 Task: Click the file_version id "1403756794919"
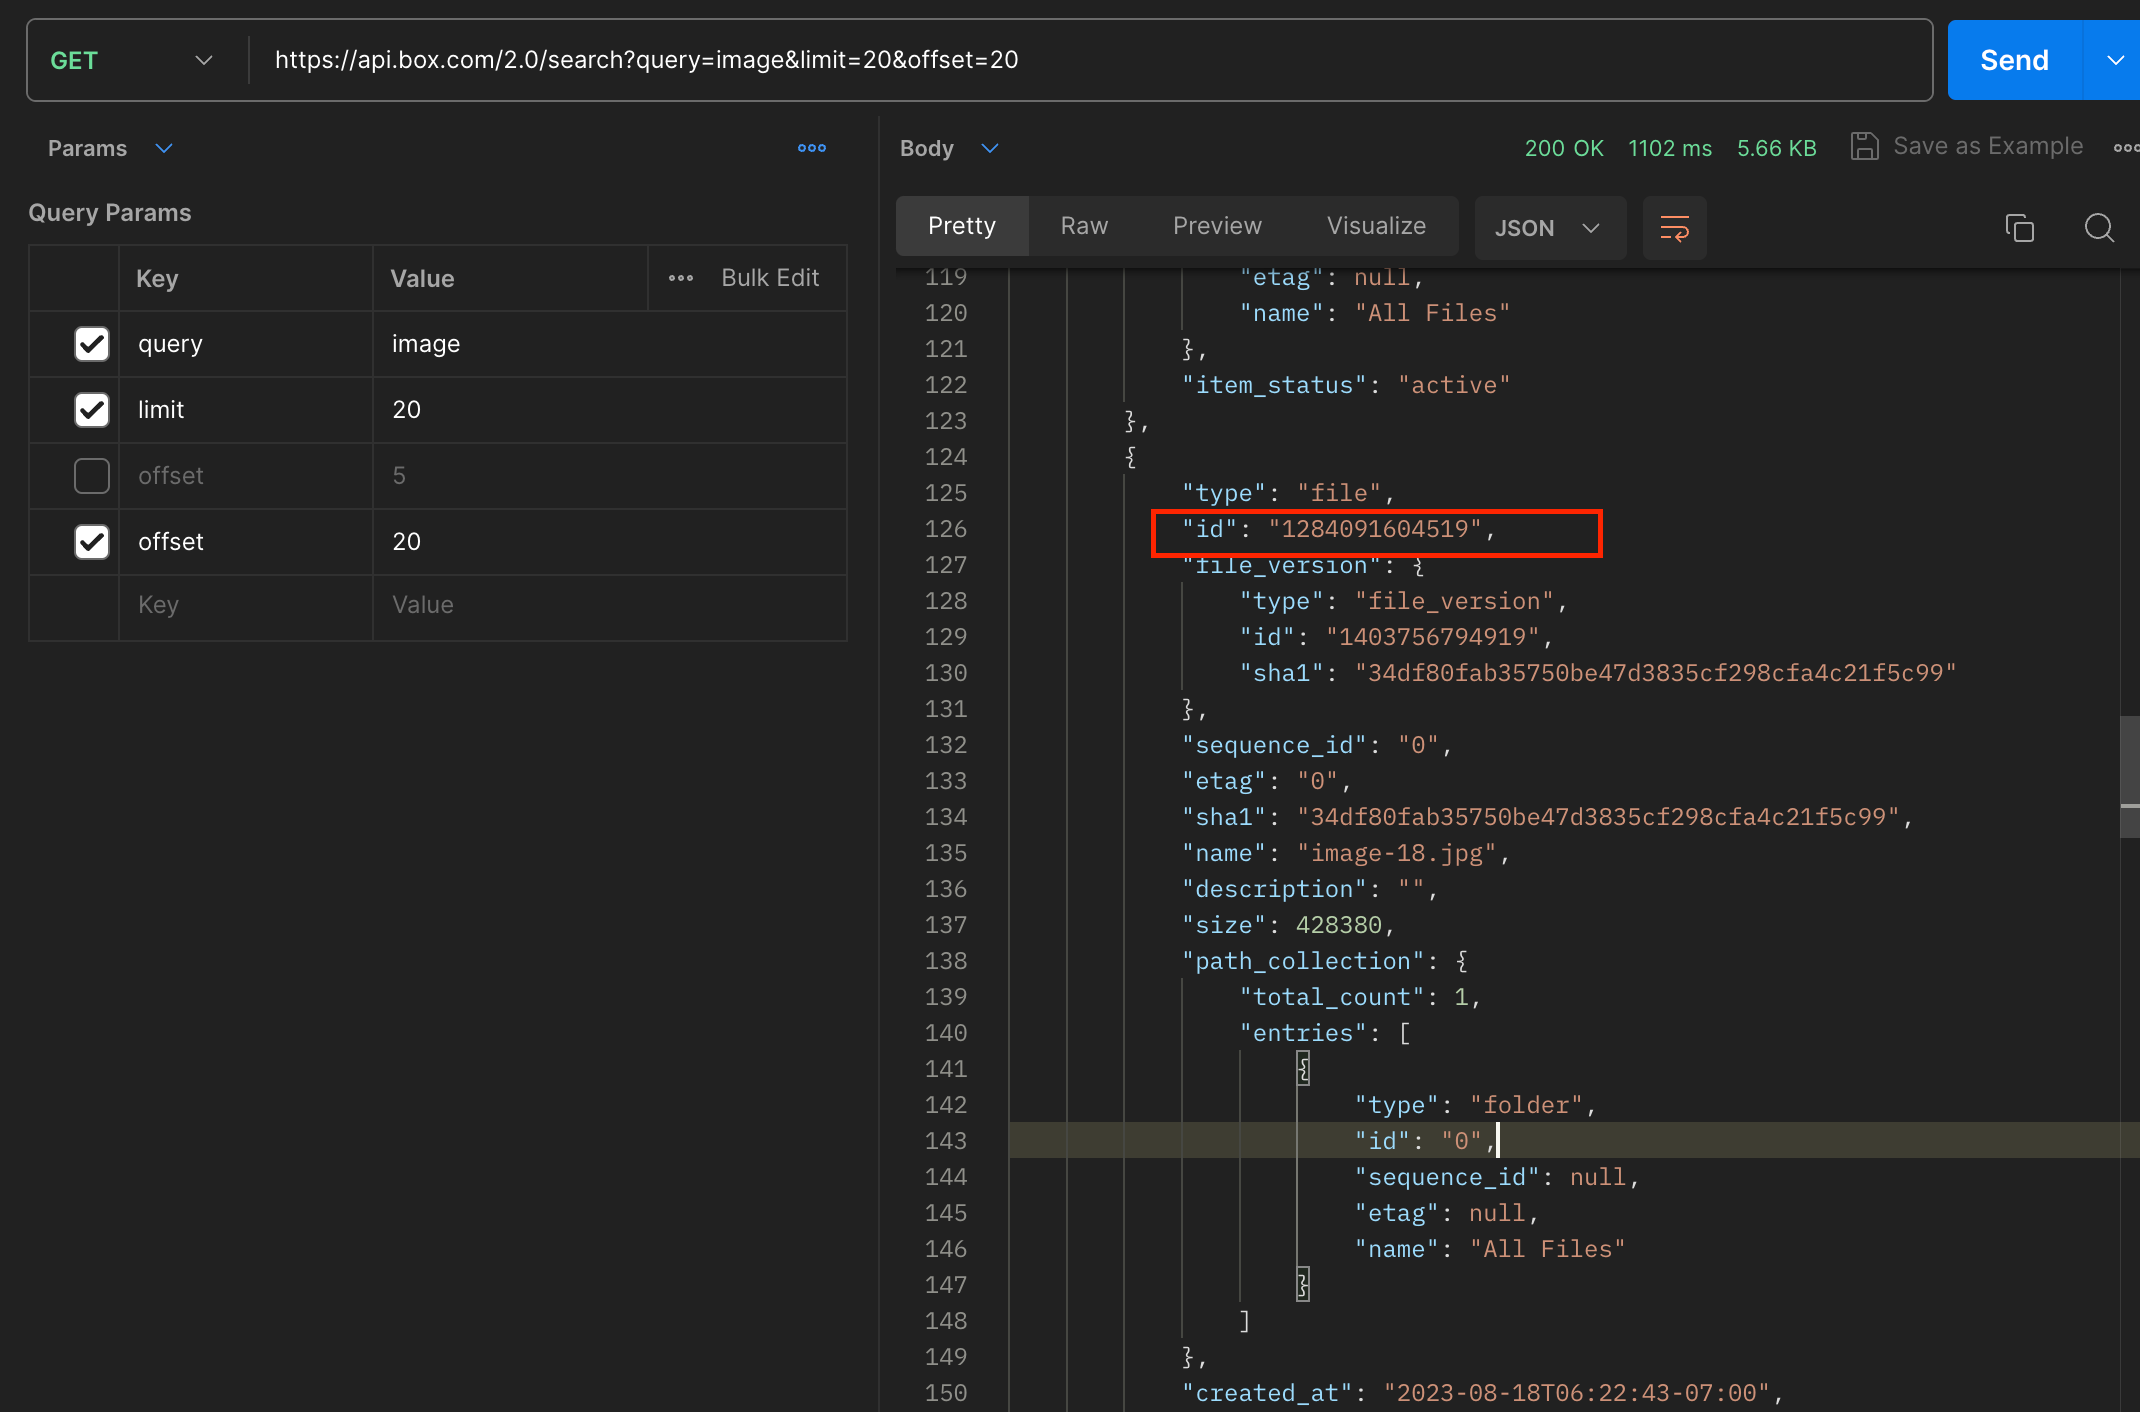point(1433,637)
